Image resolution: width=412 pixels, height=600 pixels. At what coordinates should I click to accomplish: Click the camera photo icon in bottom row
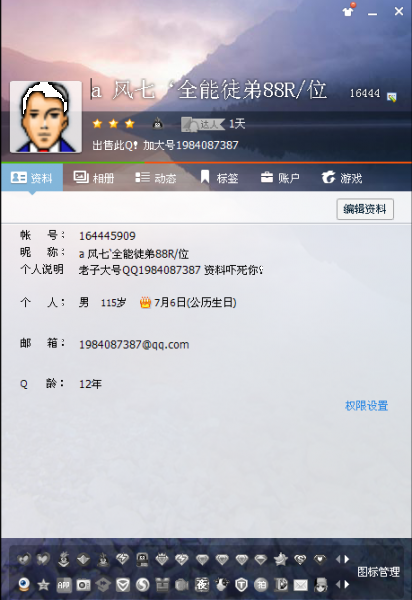coord(83,585)
